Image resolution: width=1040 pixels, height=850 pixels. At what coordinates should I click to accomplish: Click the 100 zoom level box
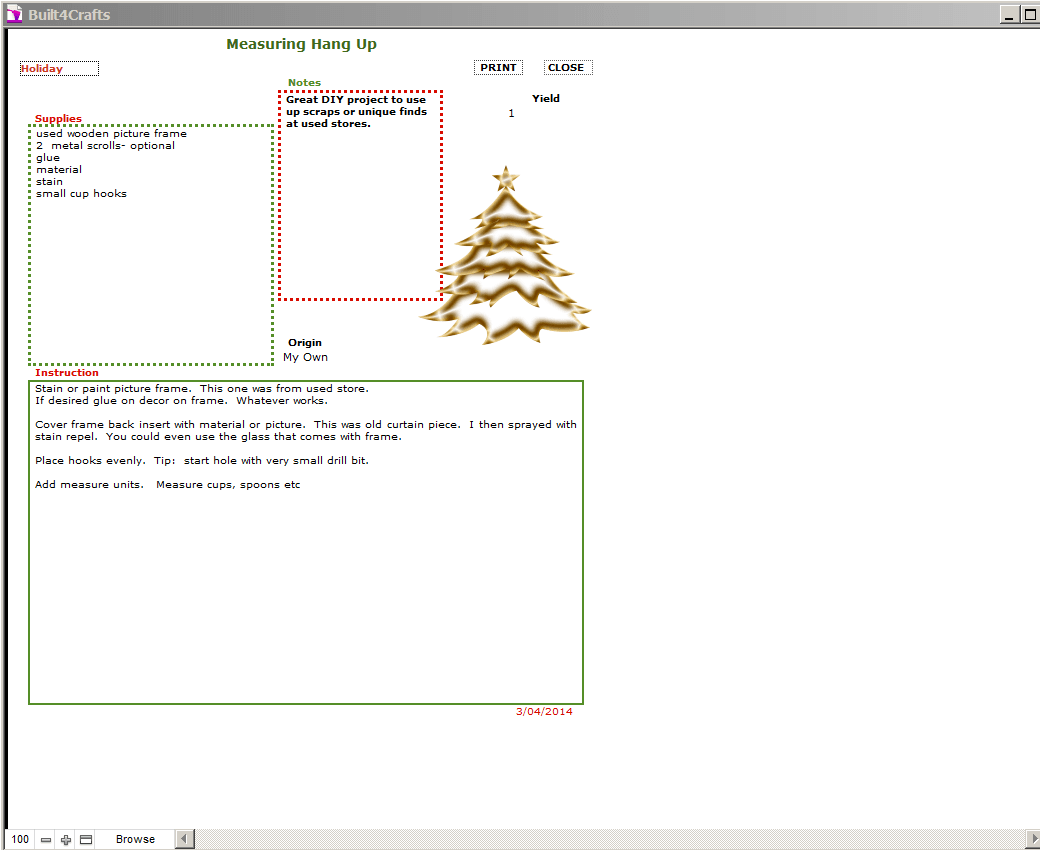[20, 840]
